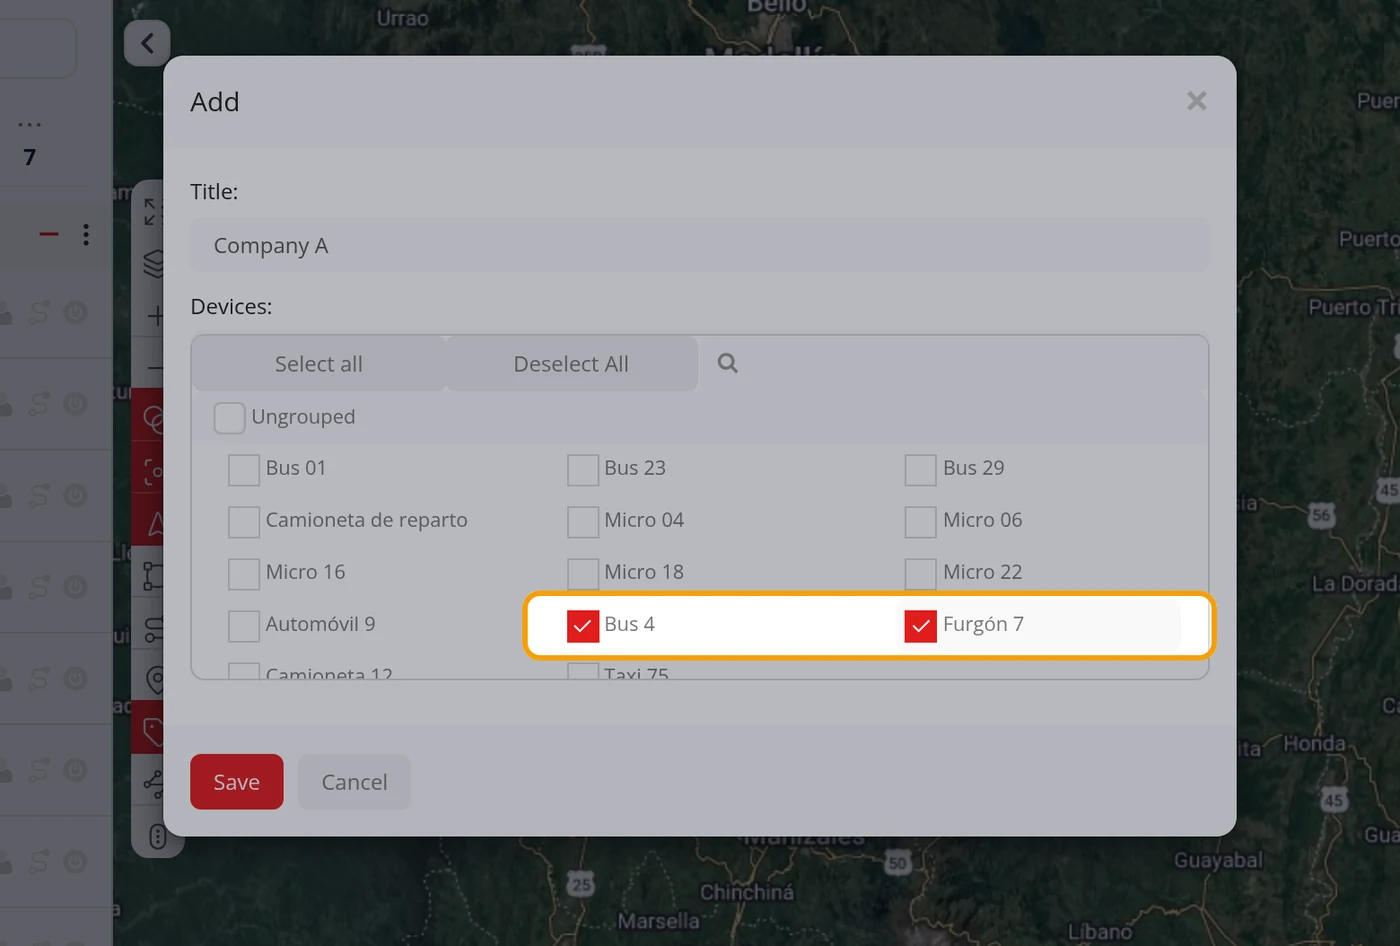The image size is (1400, 946).
Task: Toggle fullscreen arrows on map toolbar
Action: click(151, 211)
